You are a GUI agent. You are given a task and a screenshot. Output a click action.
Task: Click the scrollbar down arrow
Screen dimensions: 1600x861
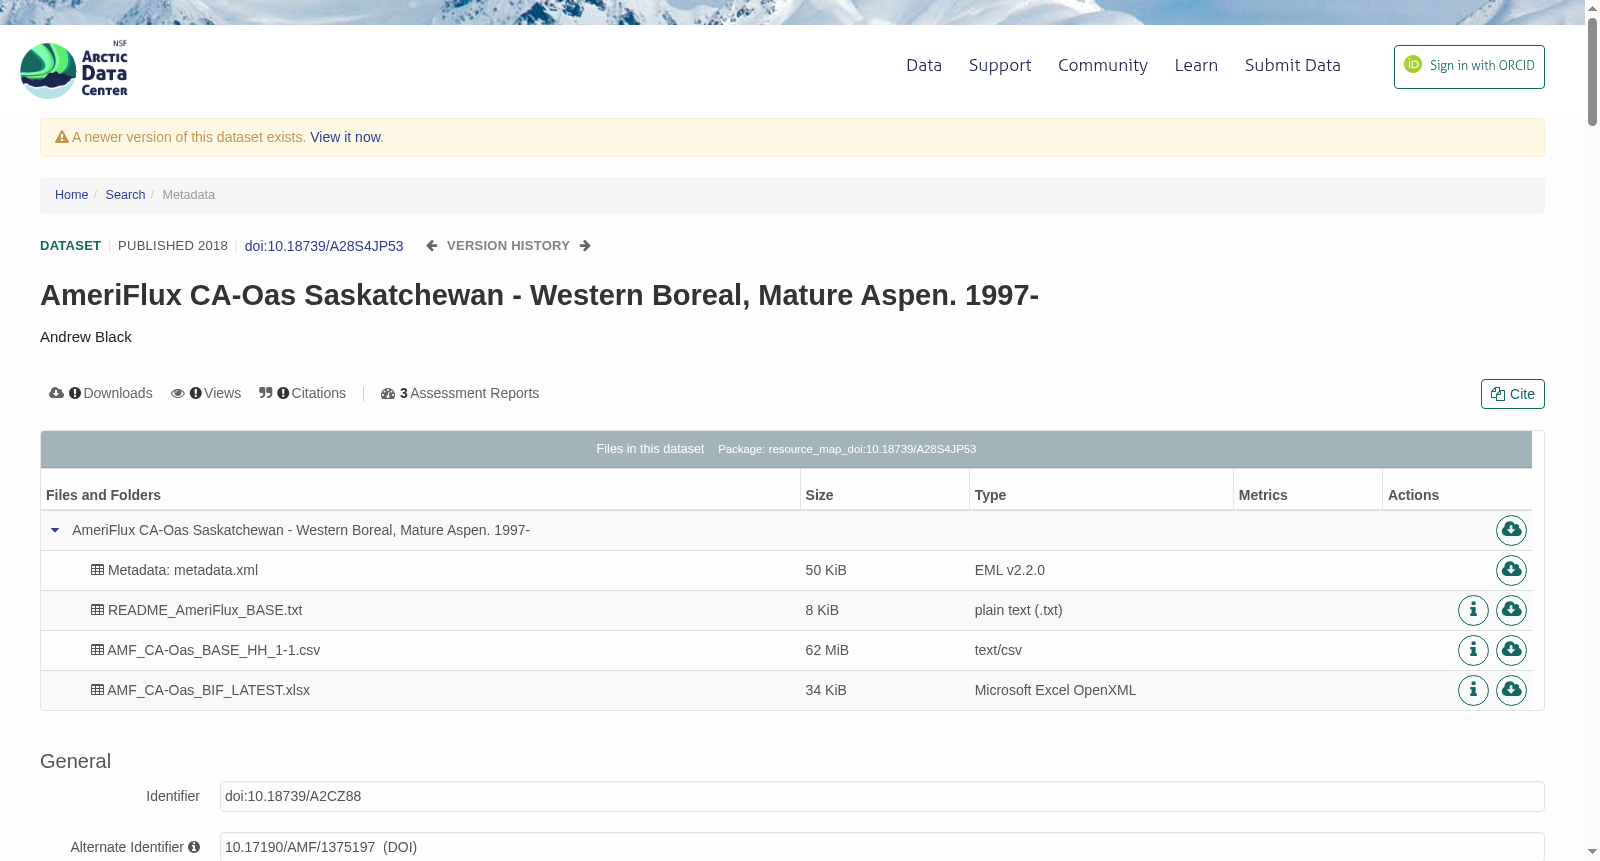click(x=1592, y=852)
